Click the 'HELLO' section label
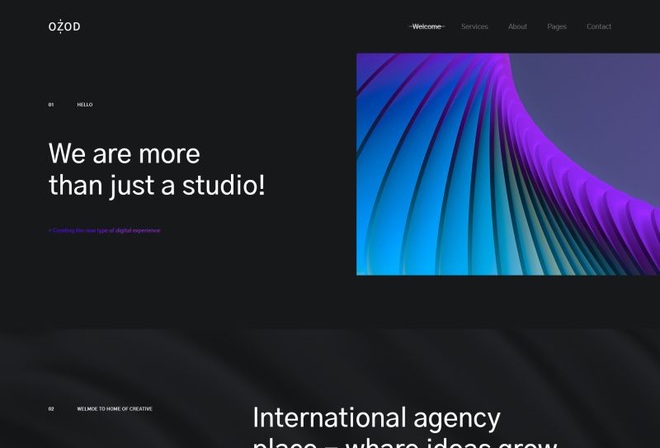 pos(85,104)
